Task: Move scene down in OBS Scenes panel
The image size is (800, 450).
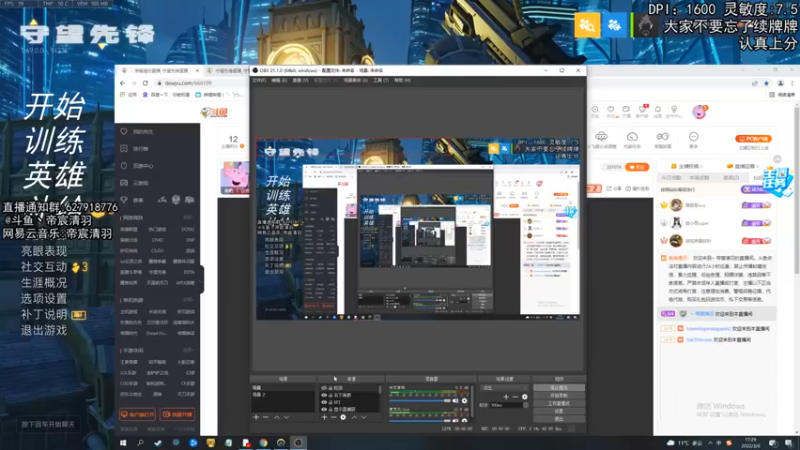Action: tap(286, 417)
